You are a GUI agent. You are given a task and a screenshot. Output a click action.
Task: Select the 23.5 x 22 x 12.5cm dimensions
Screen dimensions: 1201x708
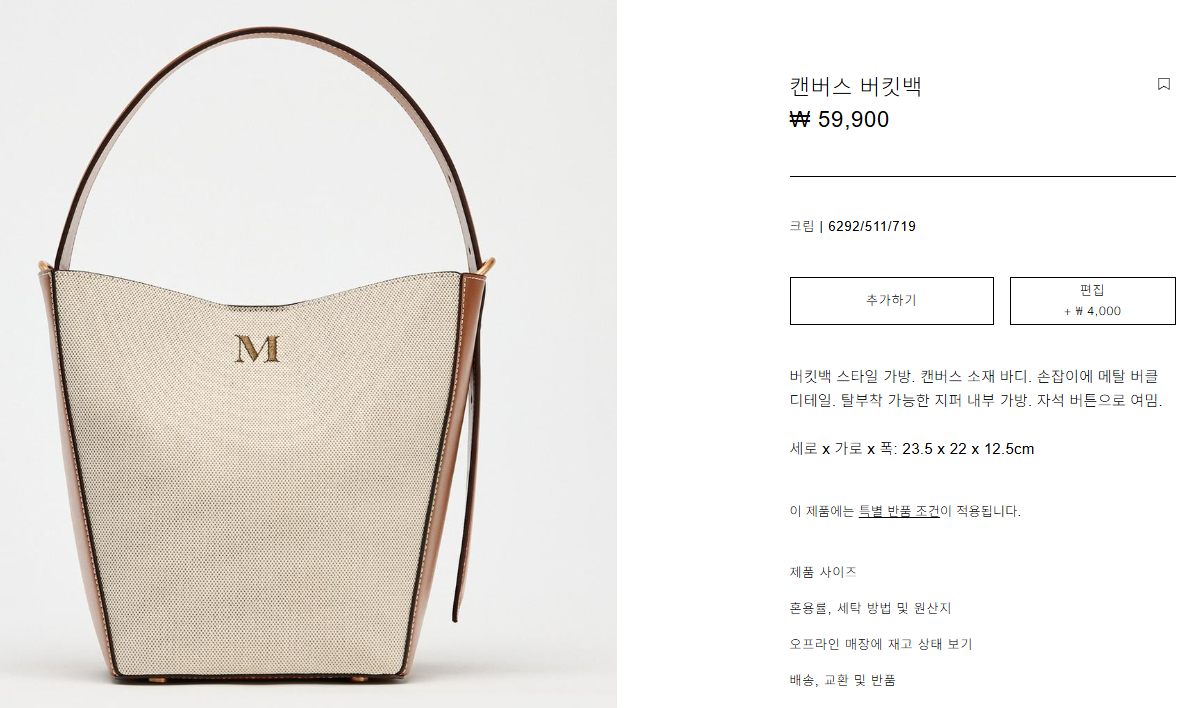(968, 449)
